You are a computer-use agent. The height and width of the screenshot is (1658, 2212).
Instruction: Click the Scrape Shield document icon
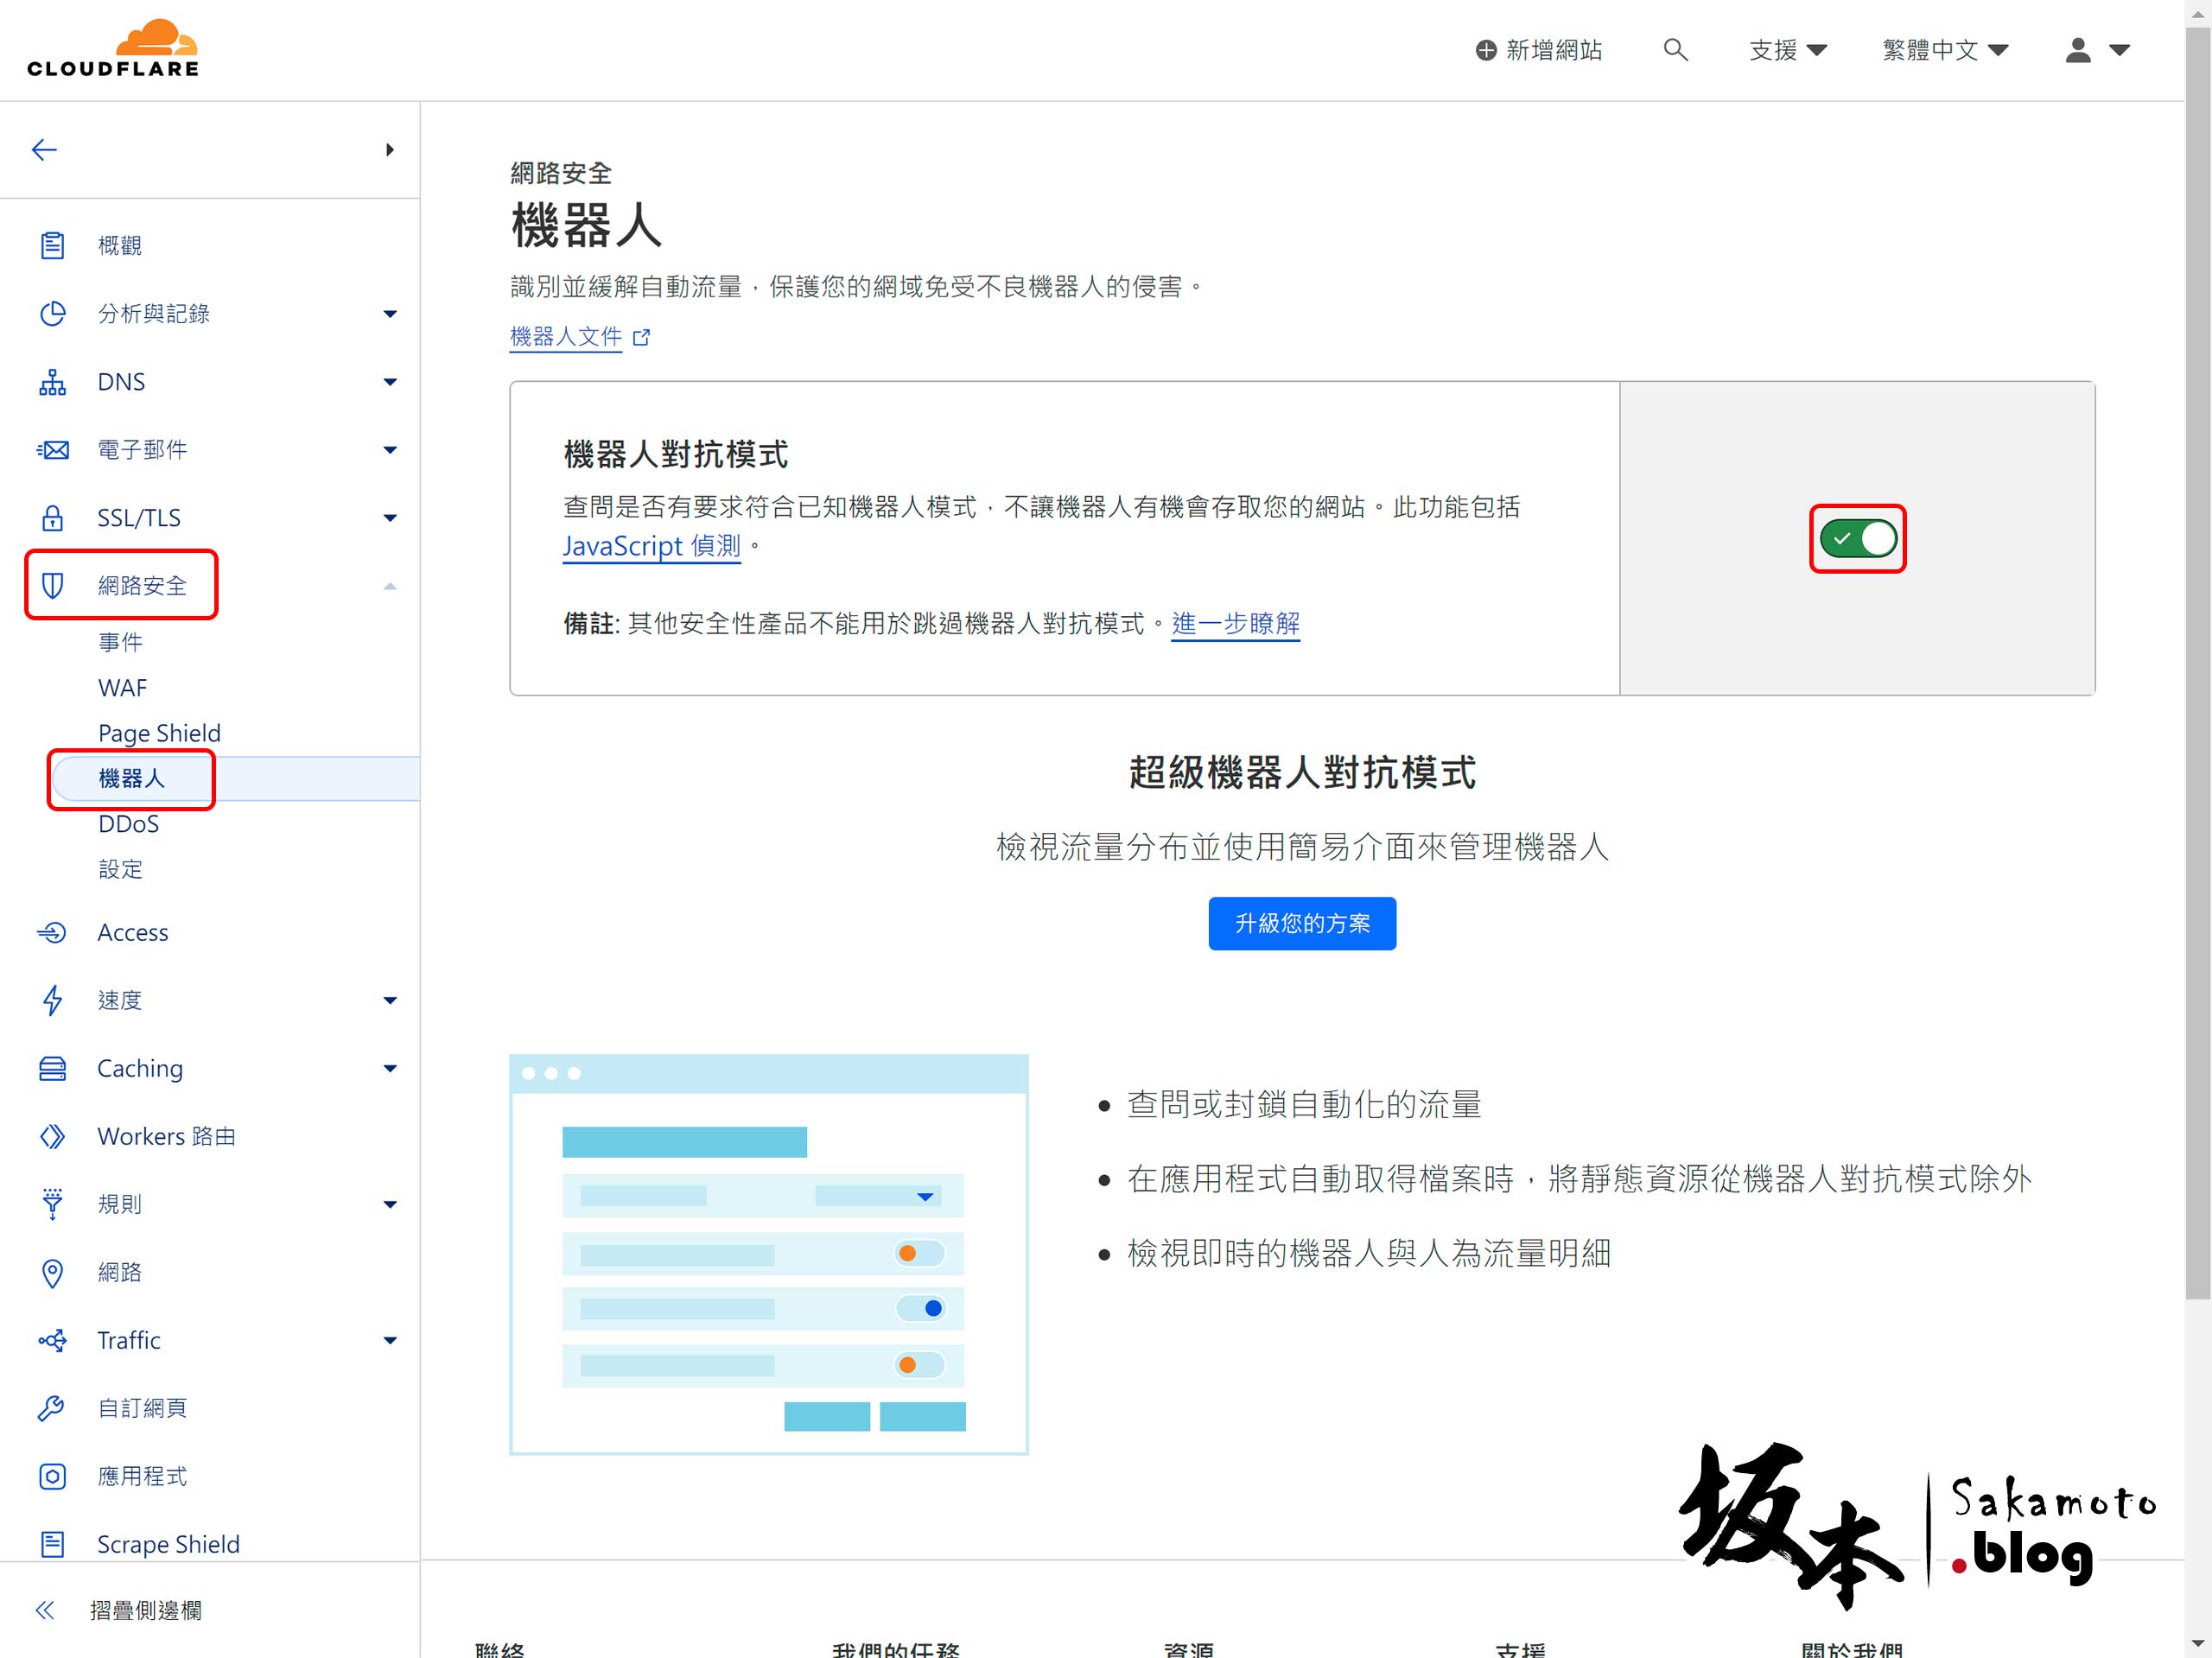(53, 1545)
